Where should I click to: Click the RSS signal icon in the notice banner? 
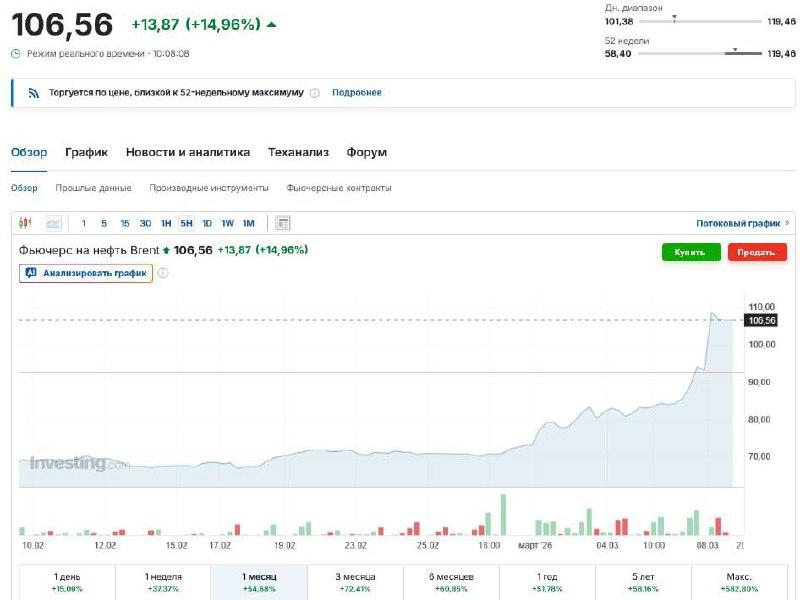pyautogui.click(x=33, y=93)
